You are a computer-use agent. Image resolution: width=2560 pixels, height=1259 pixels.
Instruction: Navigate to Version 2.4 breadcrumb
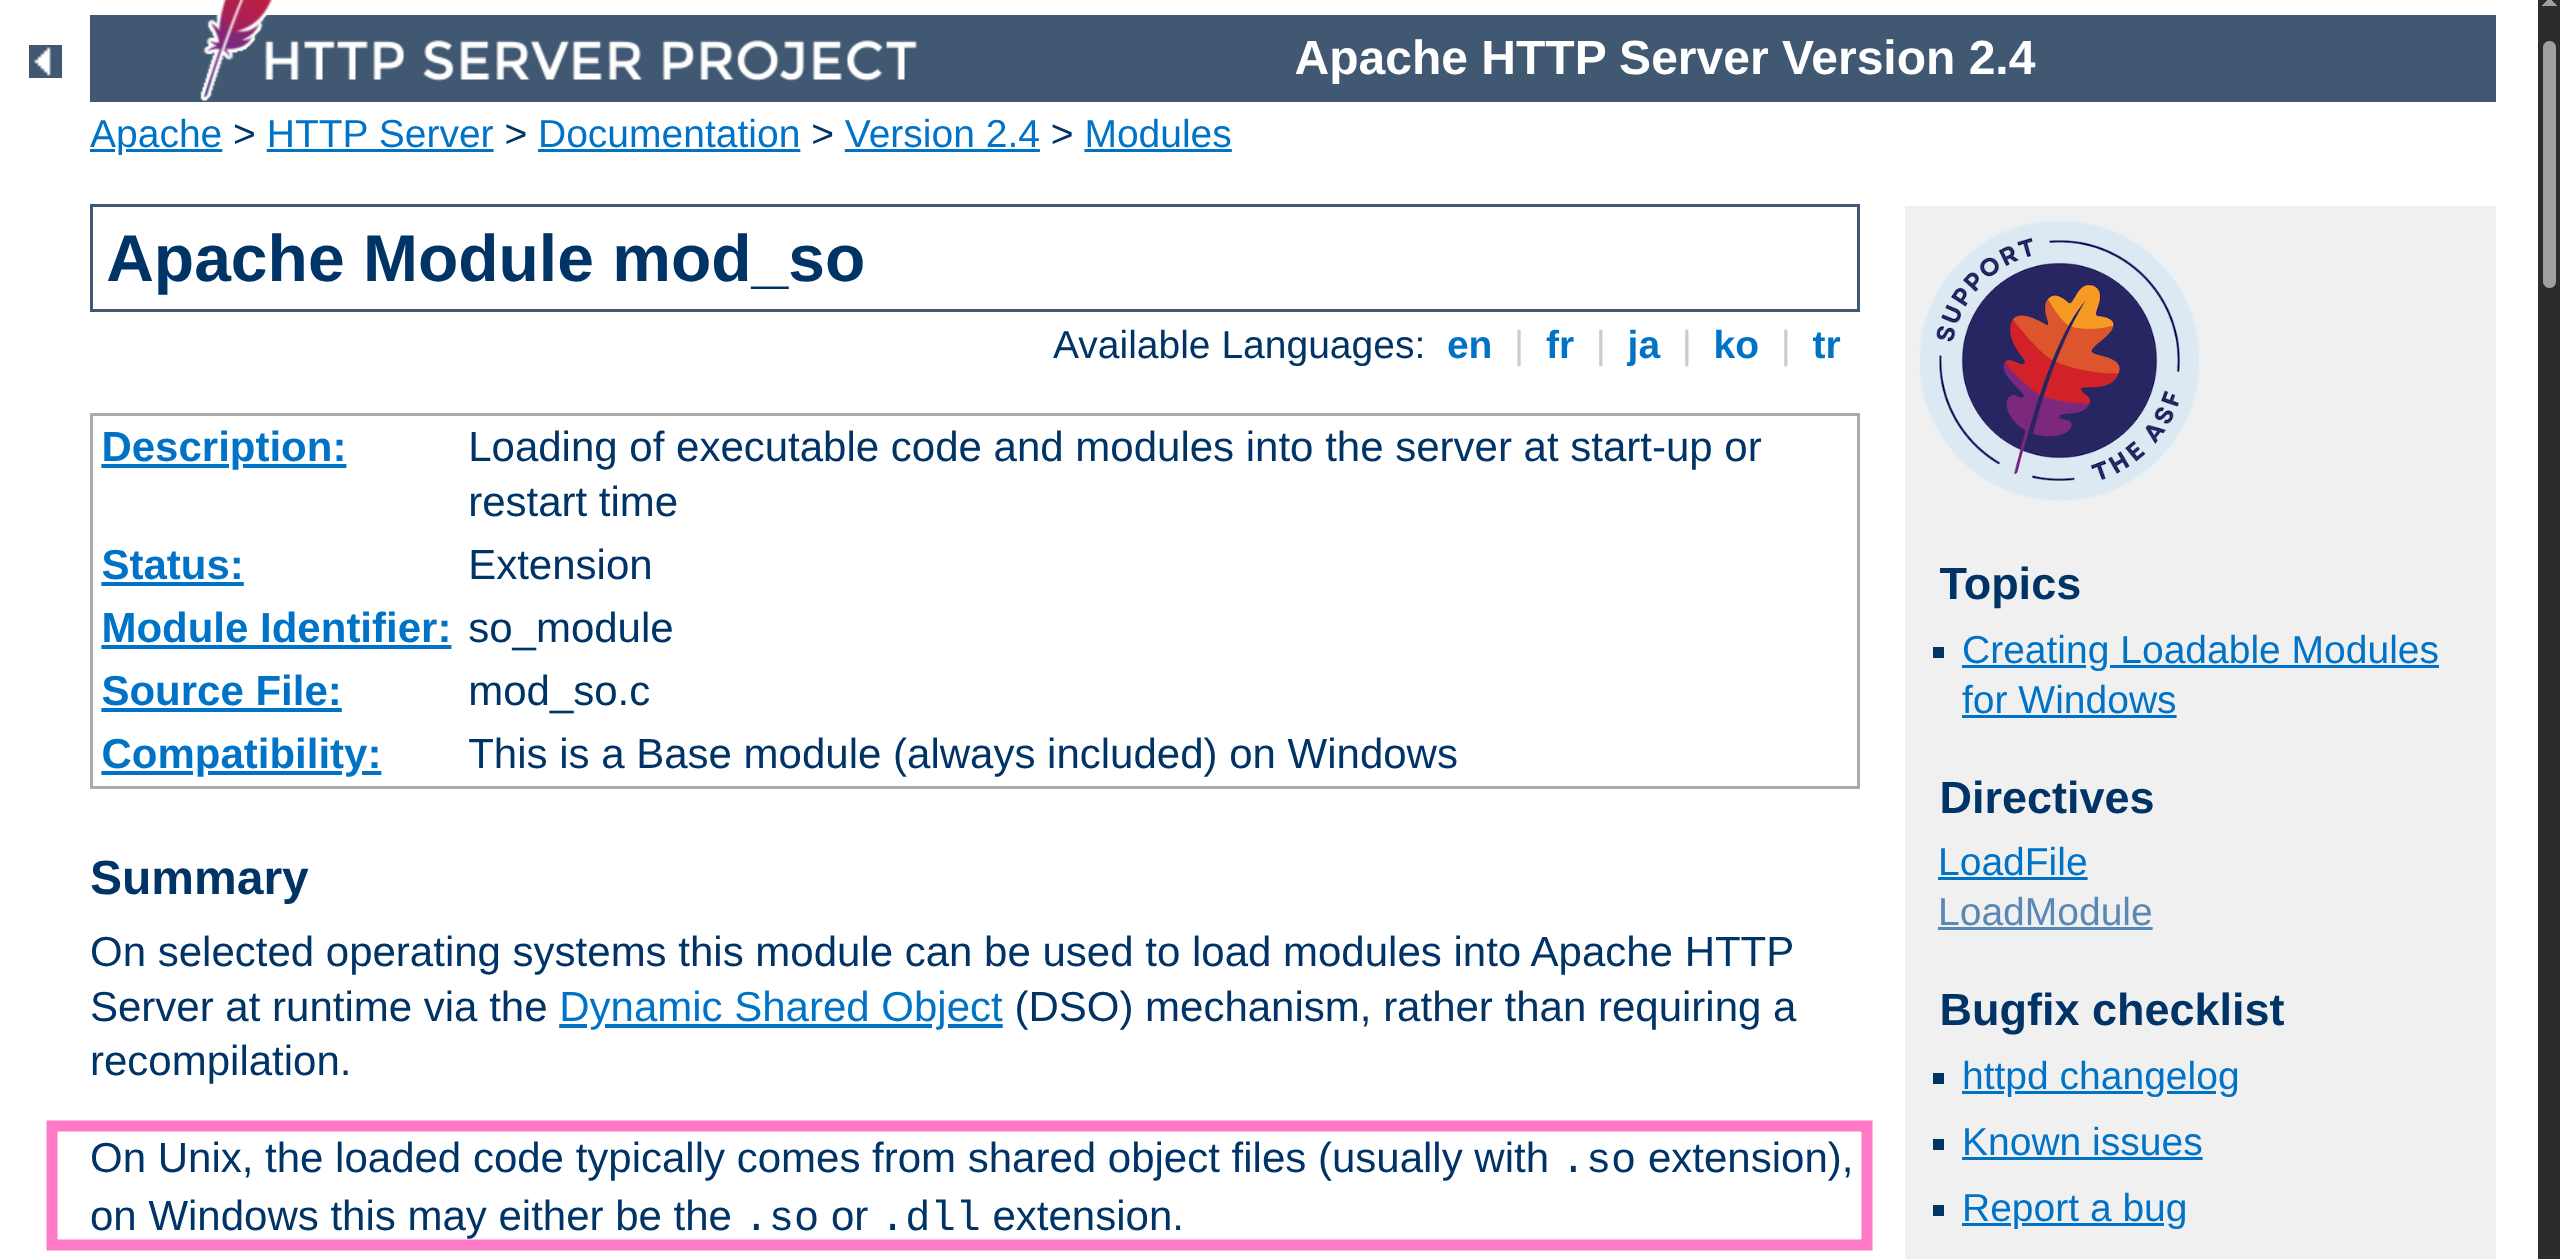[941, 134]
